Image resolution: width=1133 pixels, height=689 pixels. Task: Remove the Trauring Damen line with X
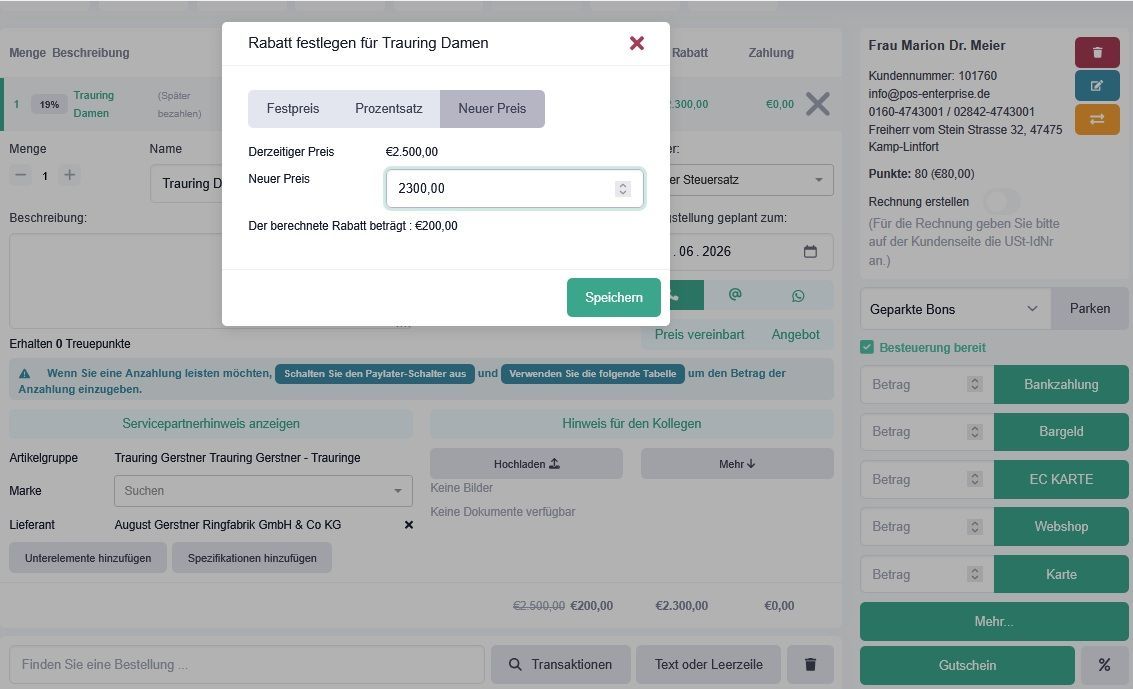pos(817,104)
